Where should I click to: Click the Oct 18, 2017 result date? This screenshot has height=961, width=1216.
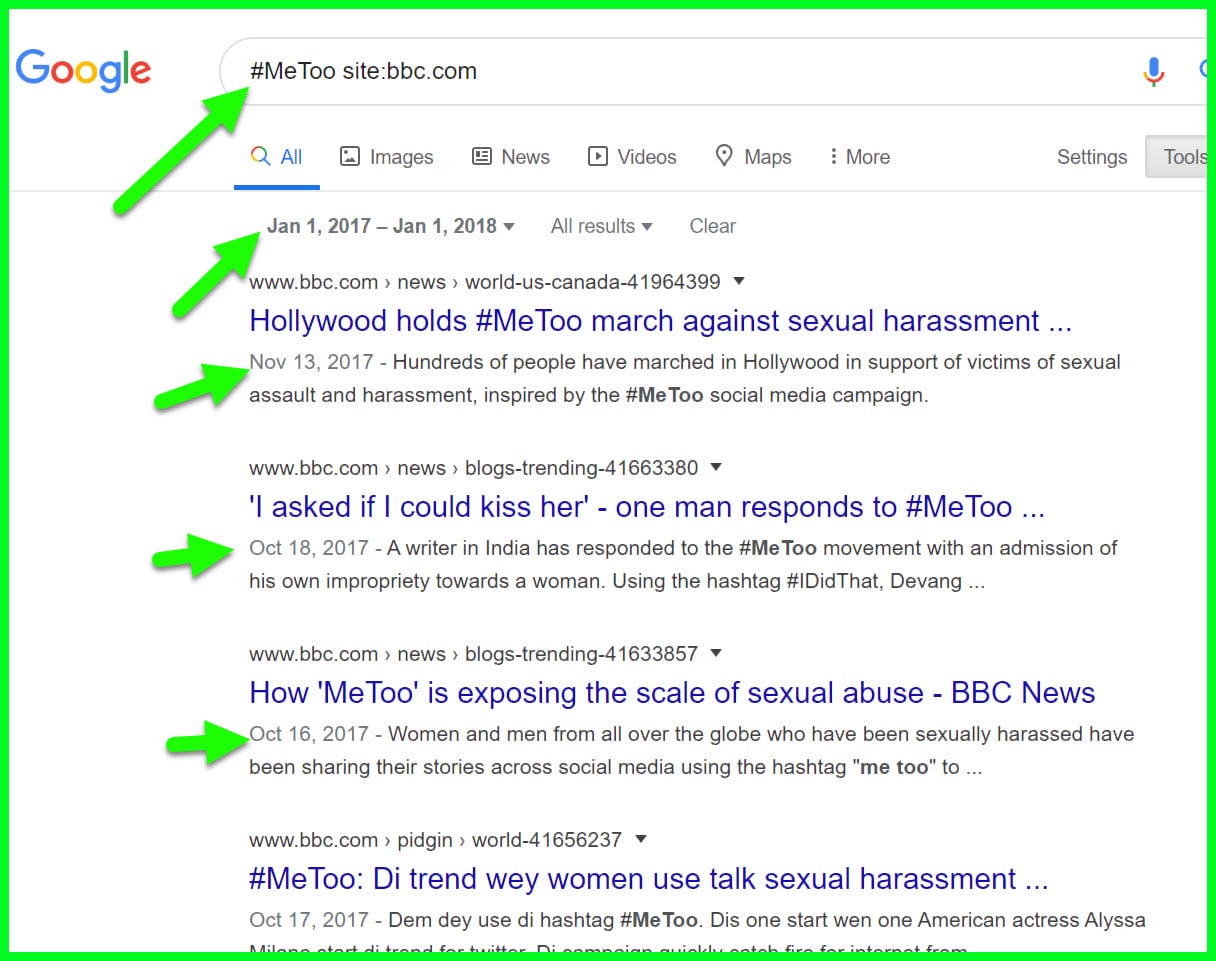[x=309, y=548]
